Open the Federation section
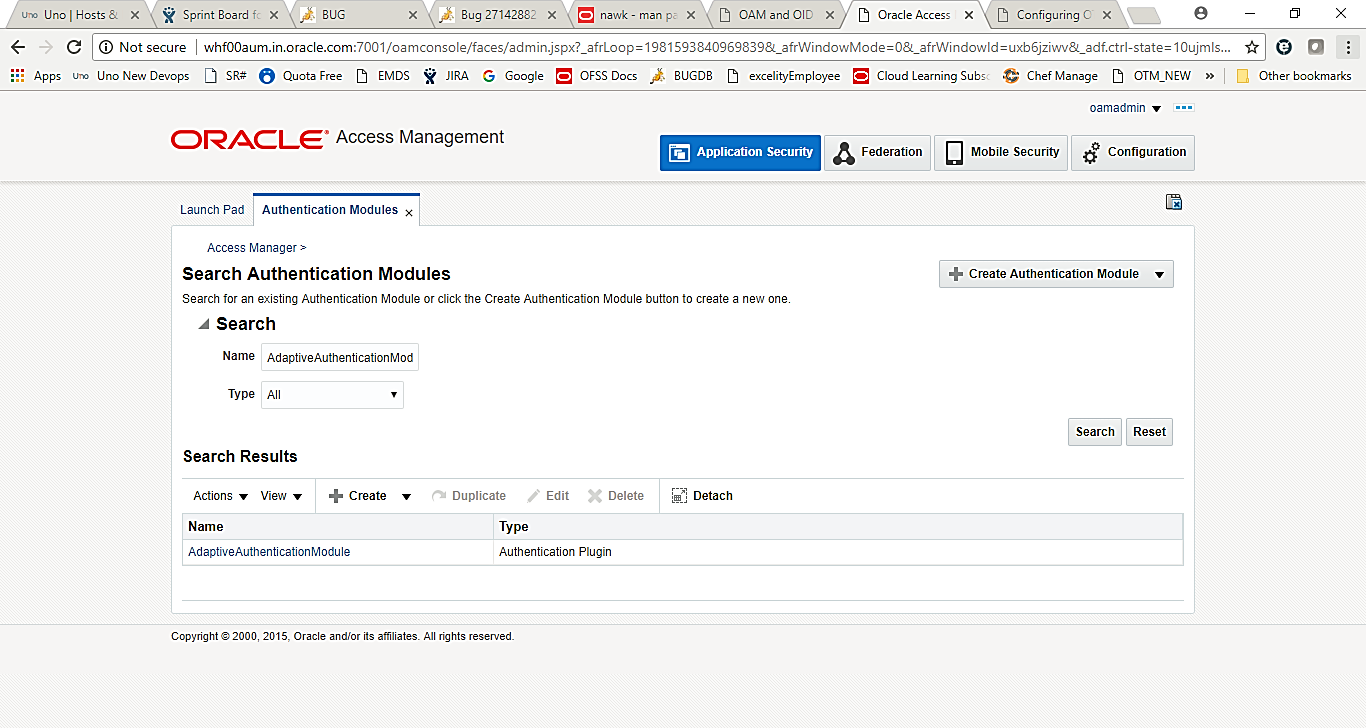The height and width of the screenshot is (728, 1366). [877, 152]
